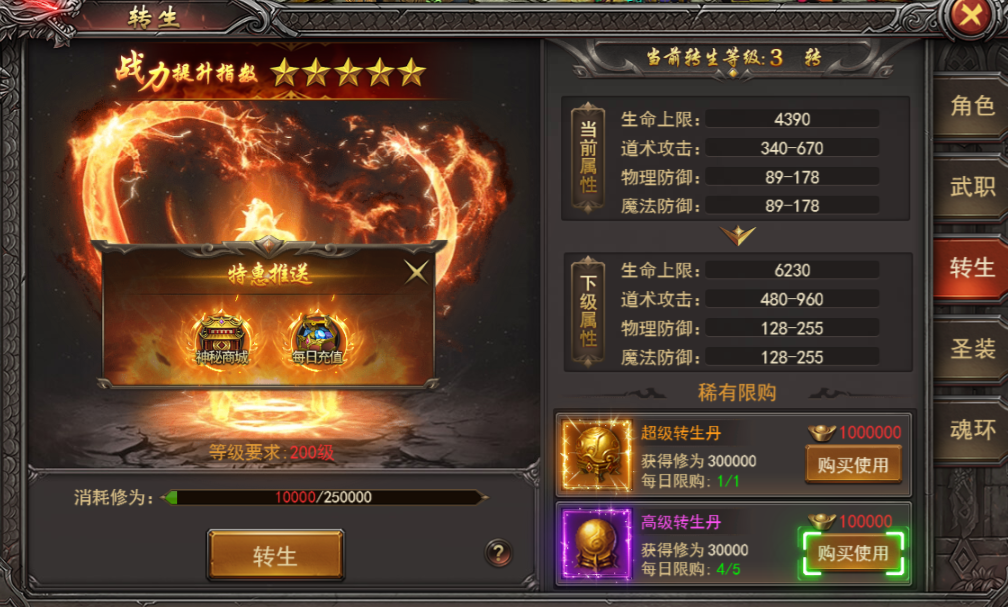Click gold ingot icon beside 100000
This screenshot has width=1008, height=607.
(x=821, y=521)
